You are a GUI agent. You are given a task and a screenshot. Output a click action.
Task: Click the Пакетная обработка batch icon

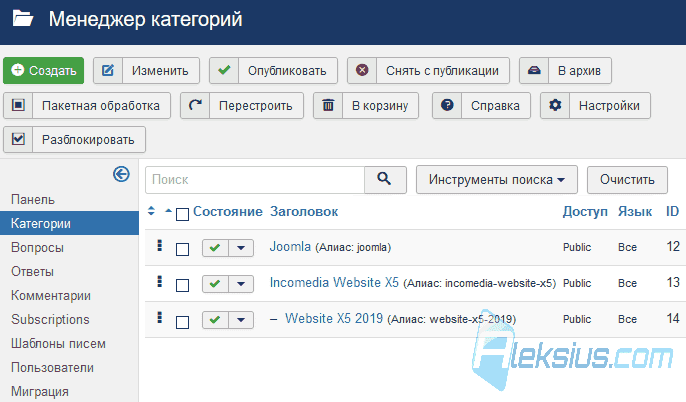(x=18, y=105)
